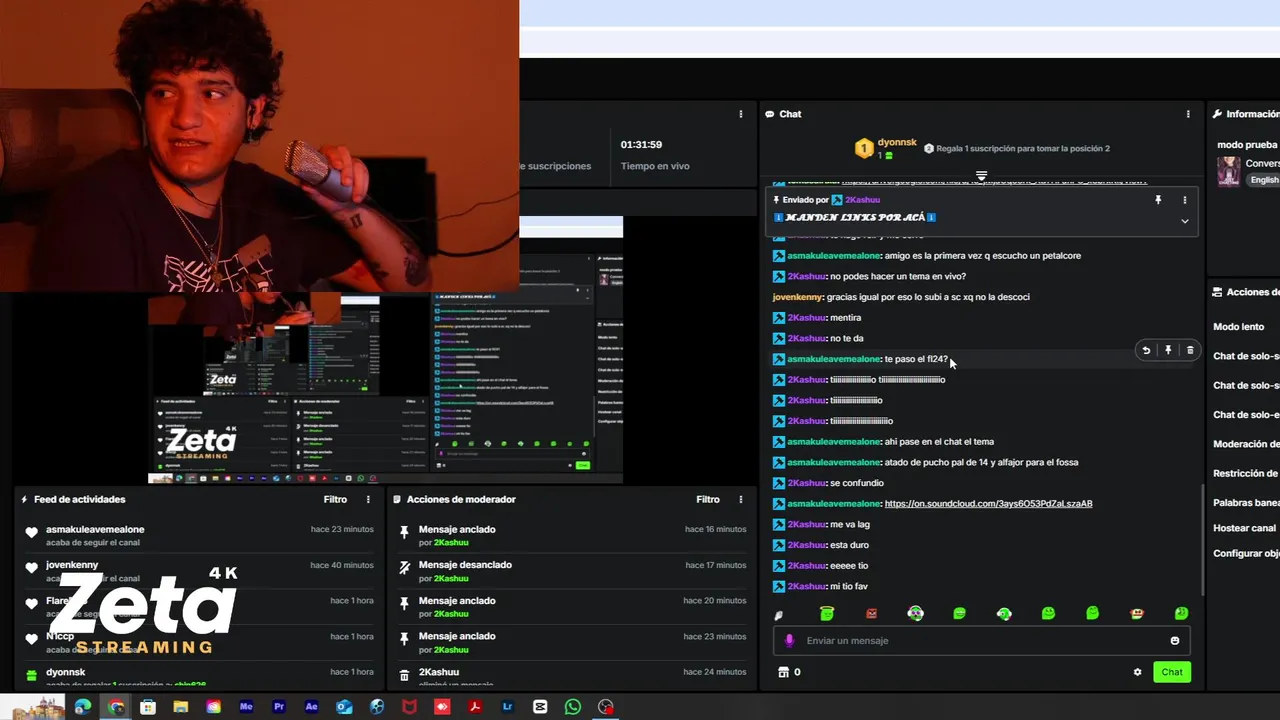The height and width of the screenshot is (720, 1280).
Task: Open Google Chrome from taskbar
Action: (x=116, y=707)
